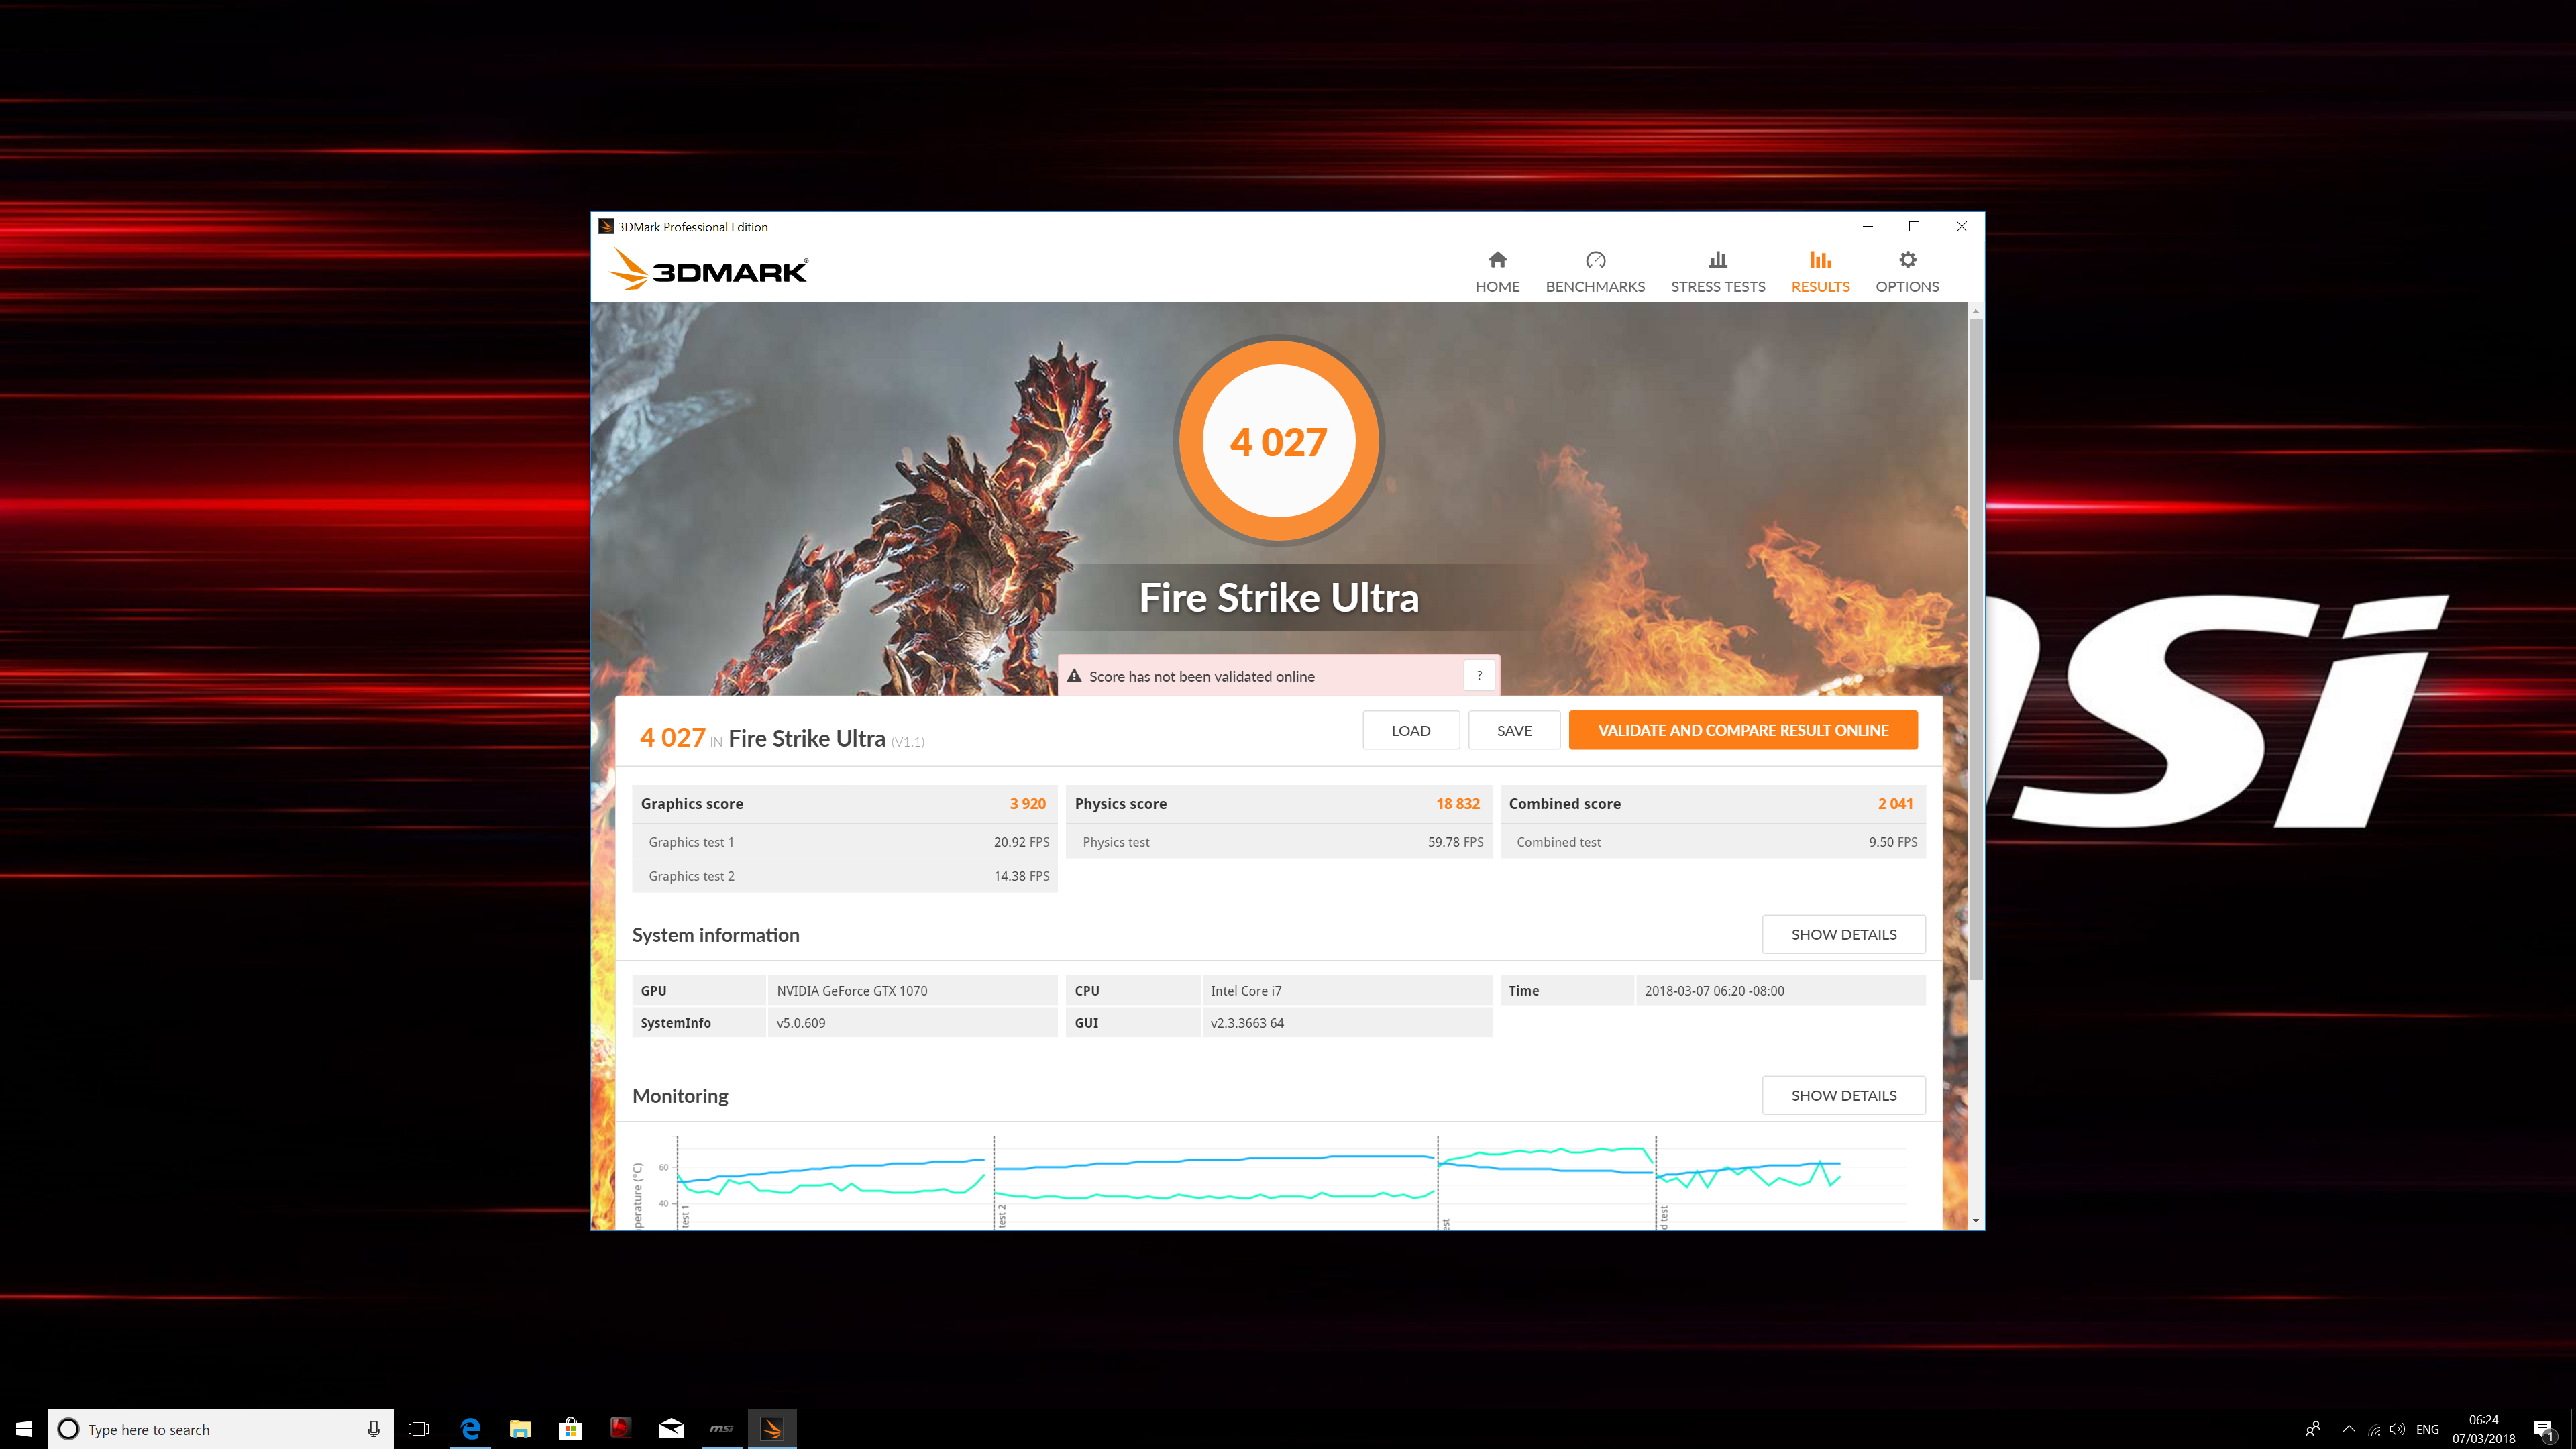The image size is (2576, 1449).
Task: Open Benchmarks gauge icon
Action: click(1595, 260)
